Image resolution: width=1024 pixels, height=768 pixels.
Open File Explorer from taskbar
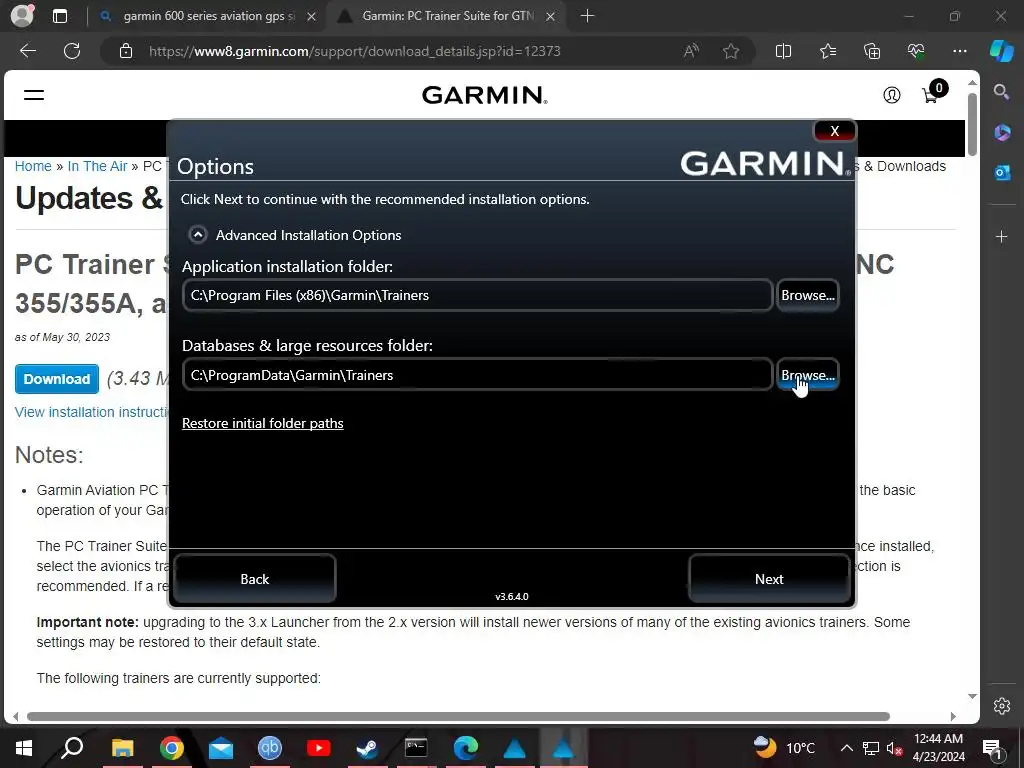pos(122,748)
